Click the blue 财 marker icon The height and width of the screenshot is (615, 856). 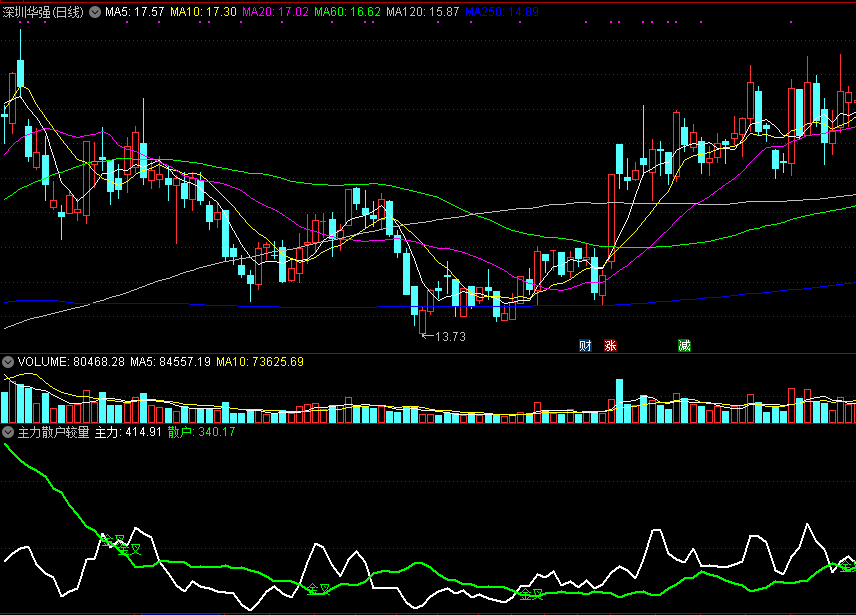click(x=585, y=345)
